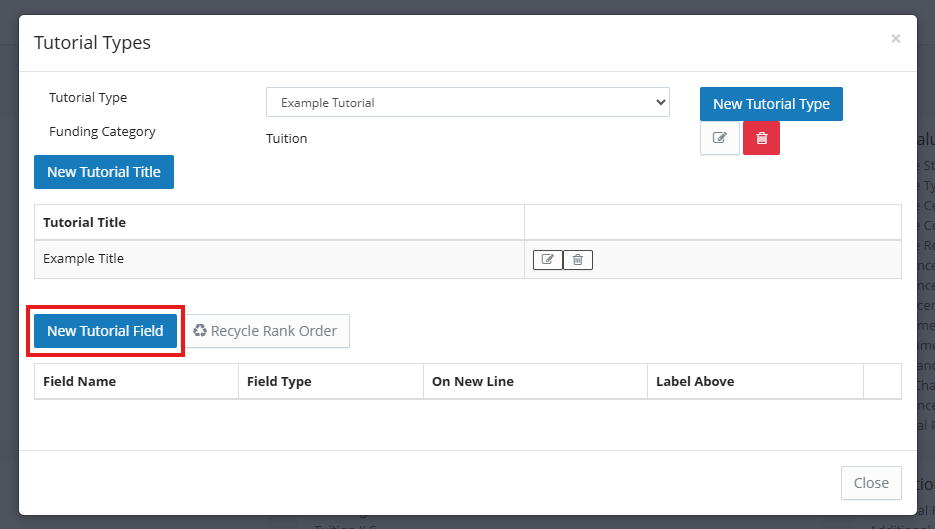Click the Tutorial Types dialog heading

click(x=93, y=43)
